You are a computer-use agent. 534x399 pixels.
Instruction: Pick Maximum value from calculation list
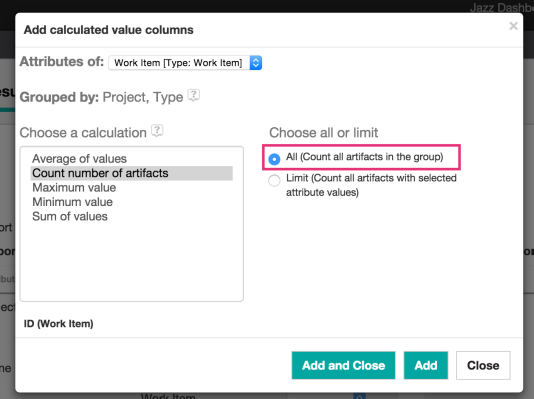pyautogui.click(x=74, y=188)
